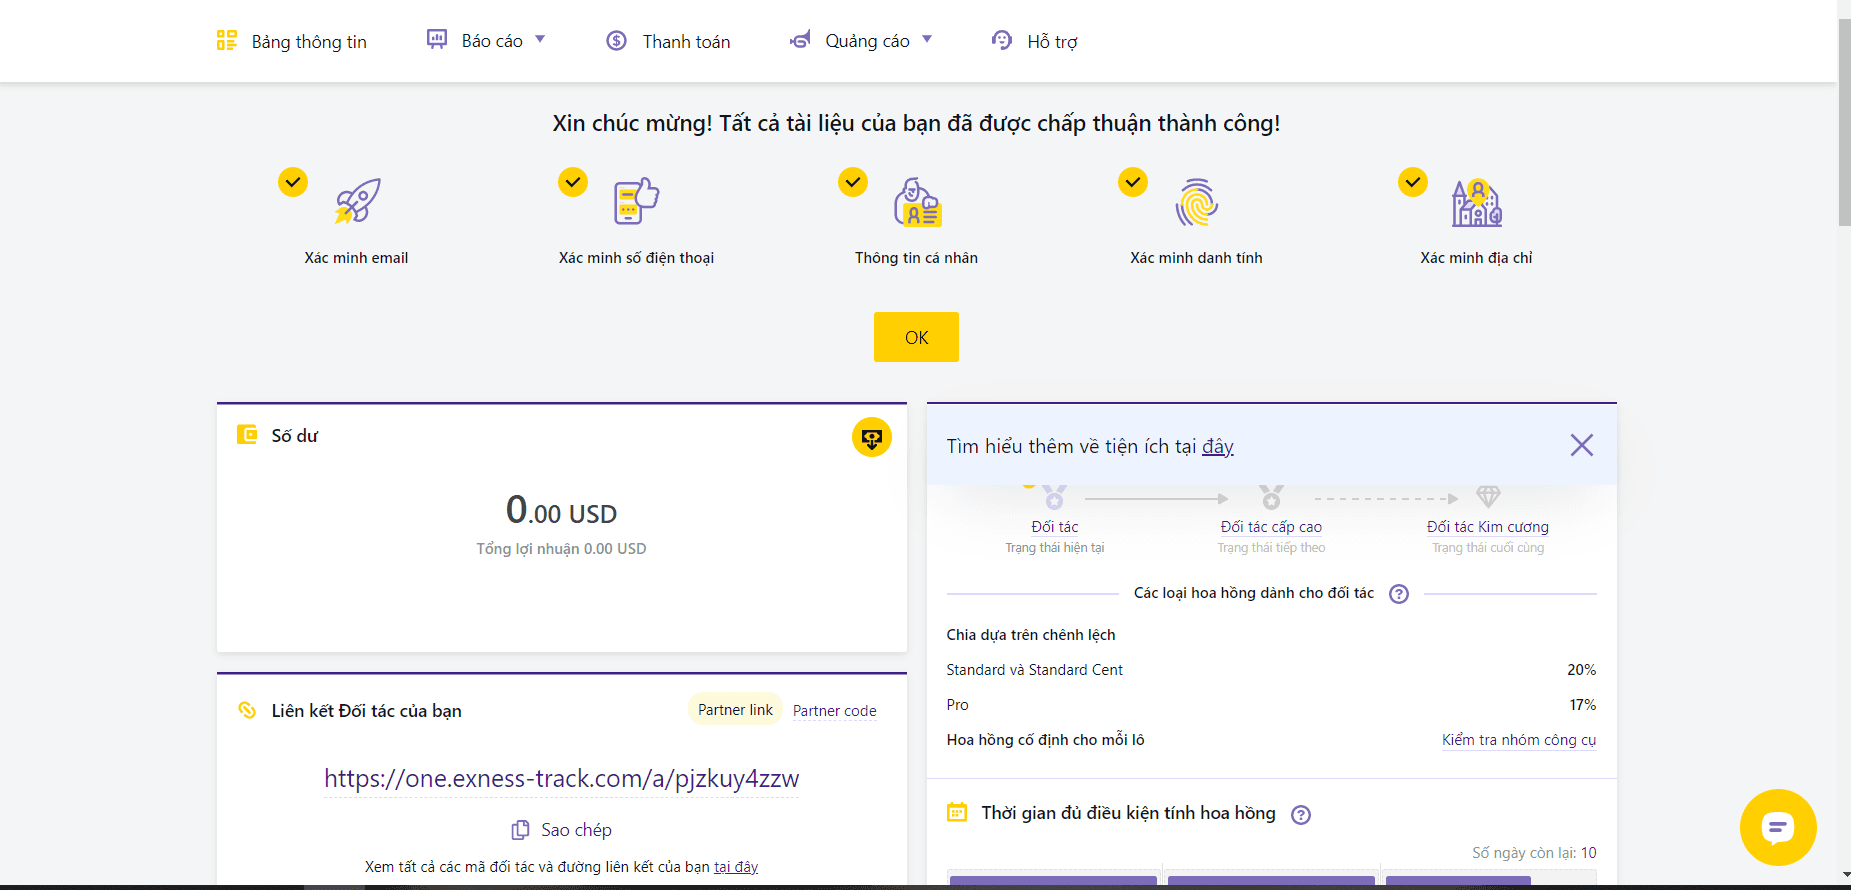Click the partner link URL text
This screenshot has height=890, width=1851.
562,779
